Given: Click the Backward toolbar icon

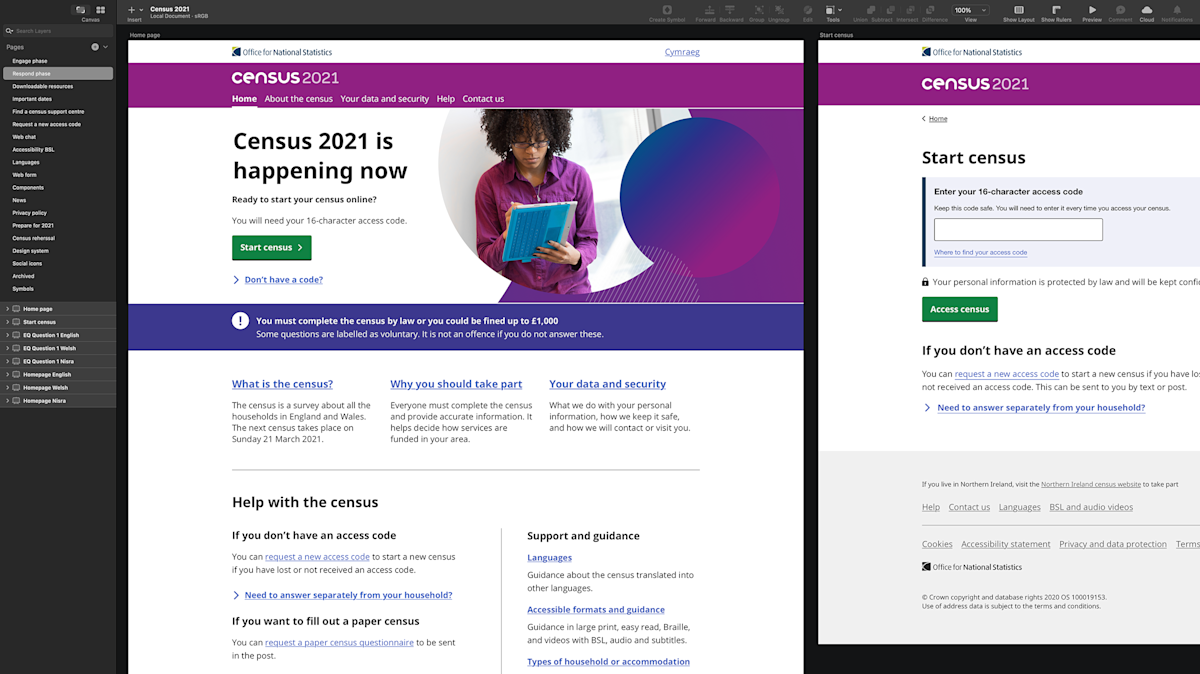Looking at the screenshot, I should point(731,10).
